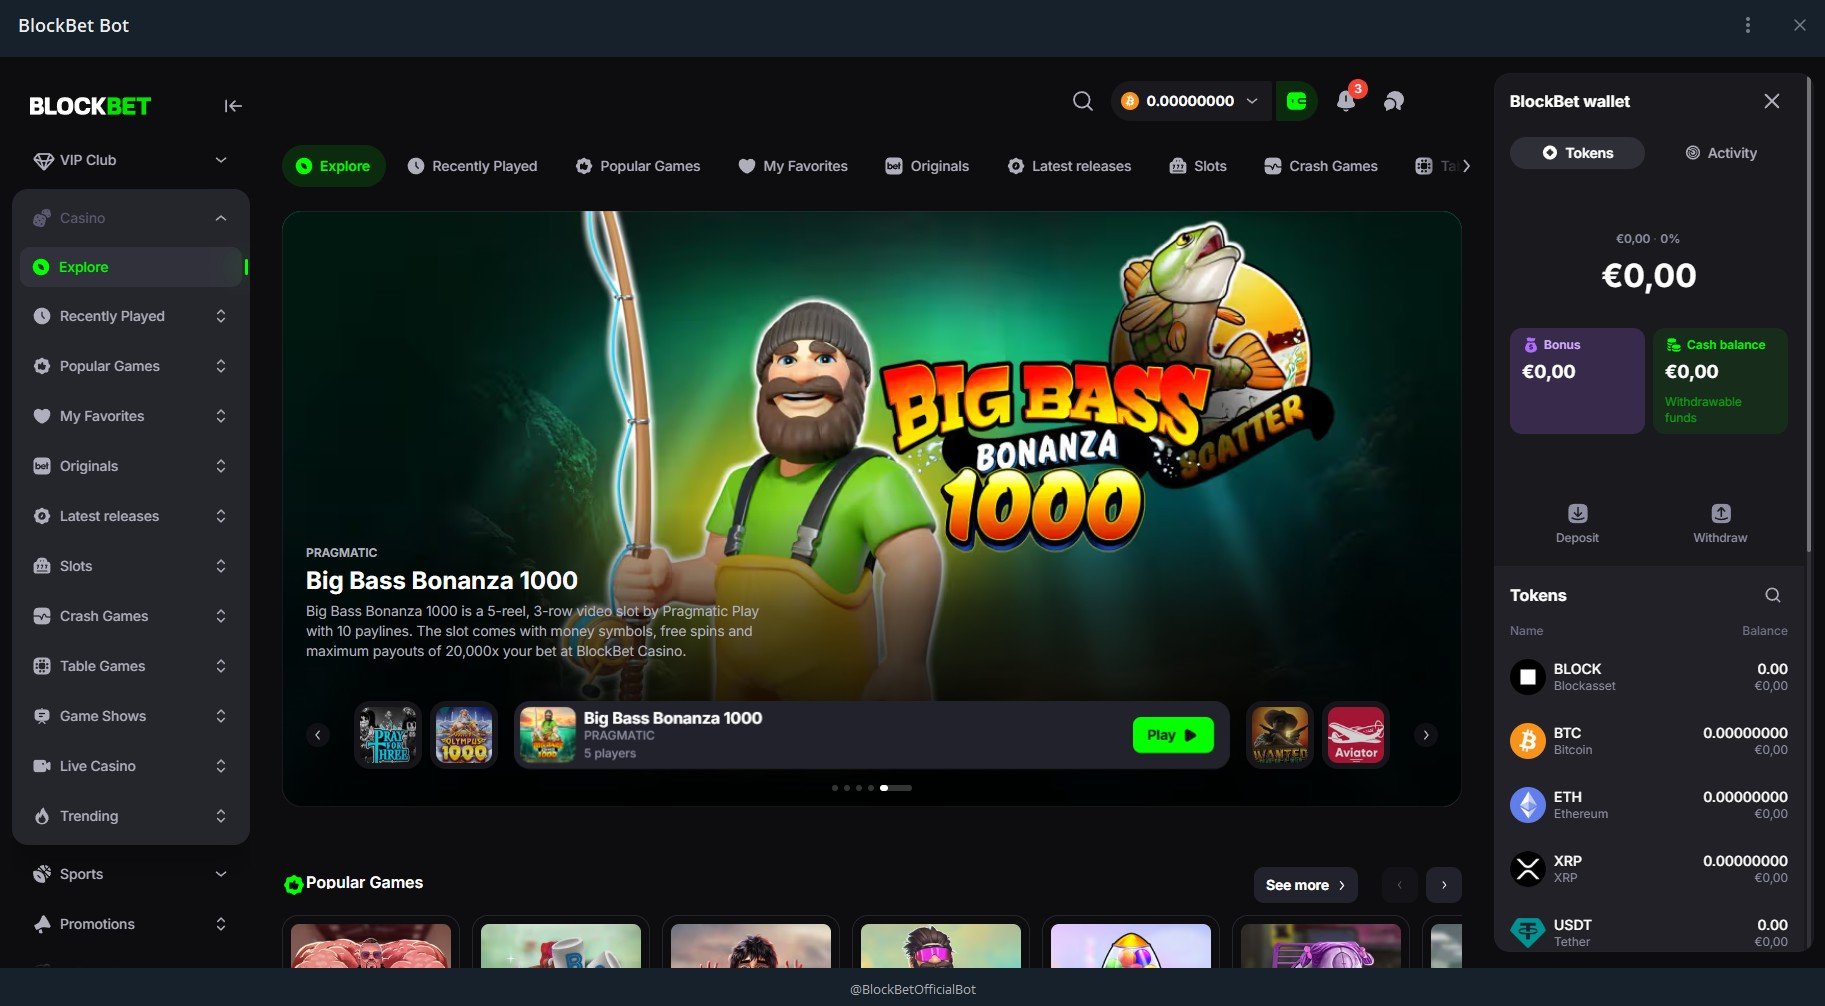This screenshot has width=1825, height=1006.
Task: Click the Deposit icon in wallet
Action: [x=1577, y=514]
